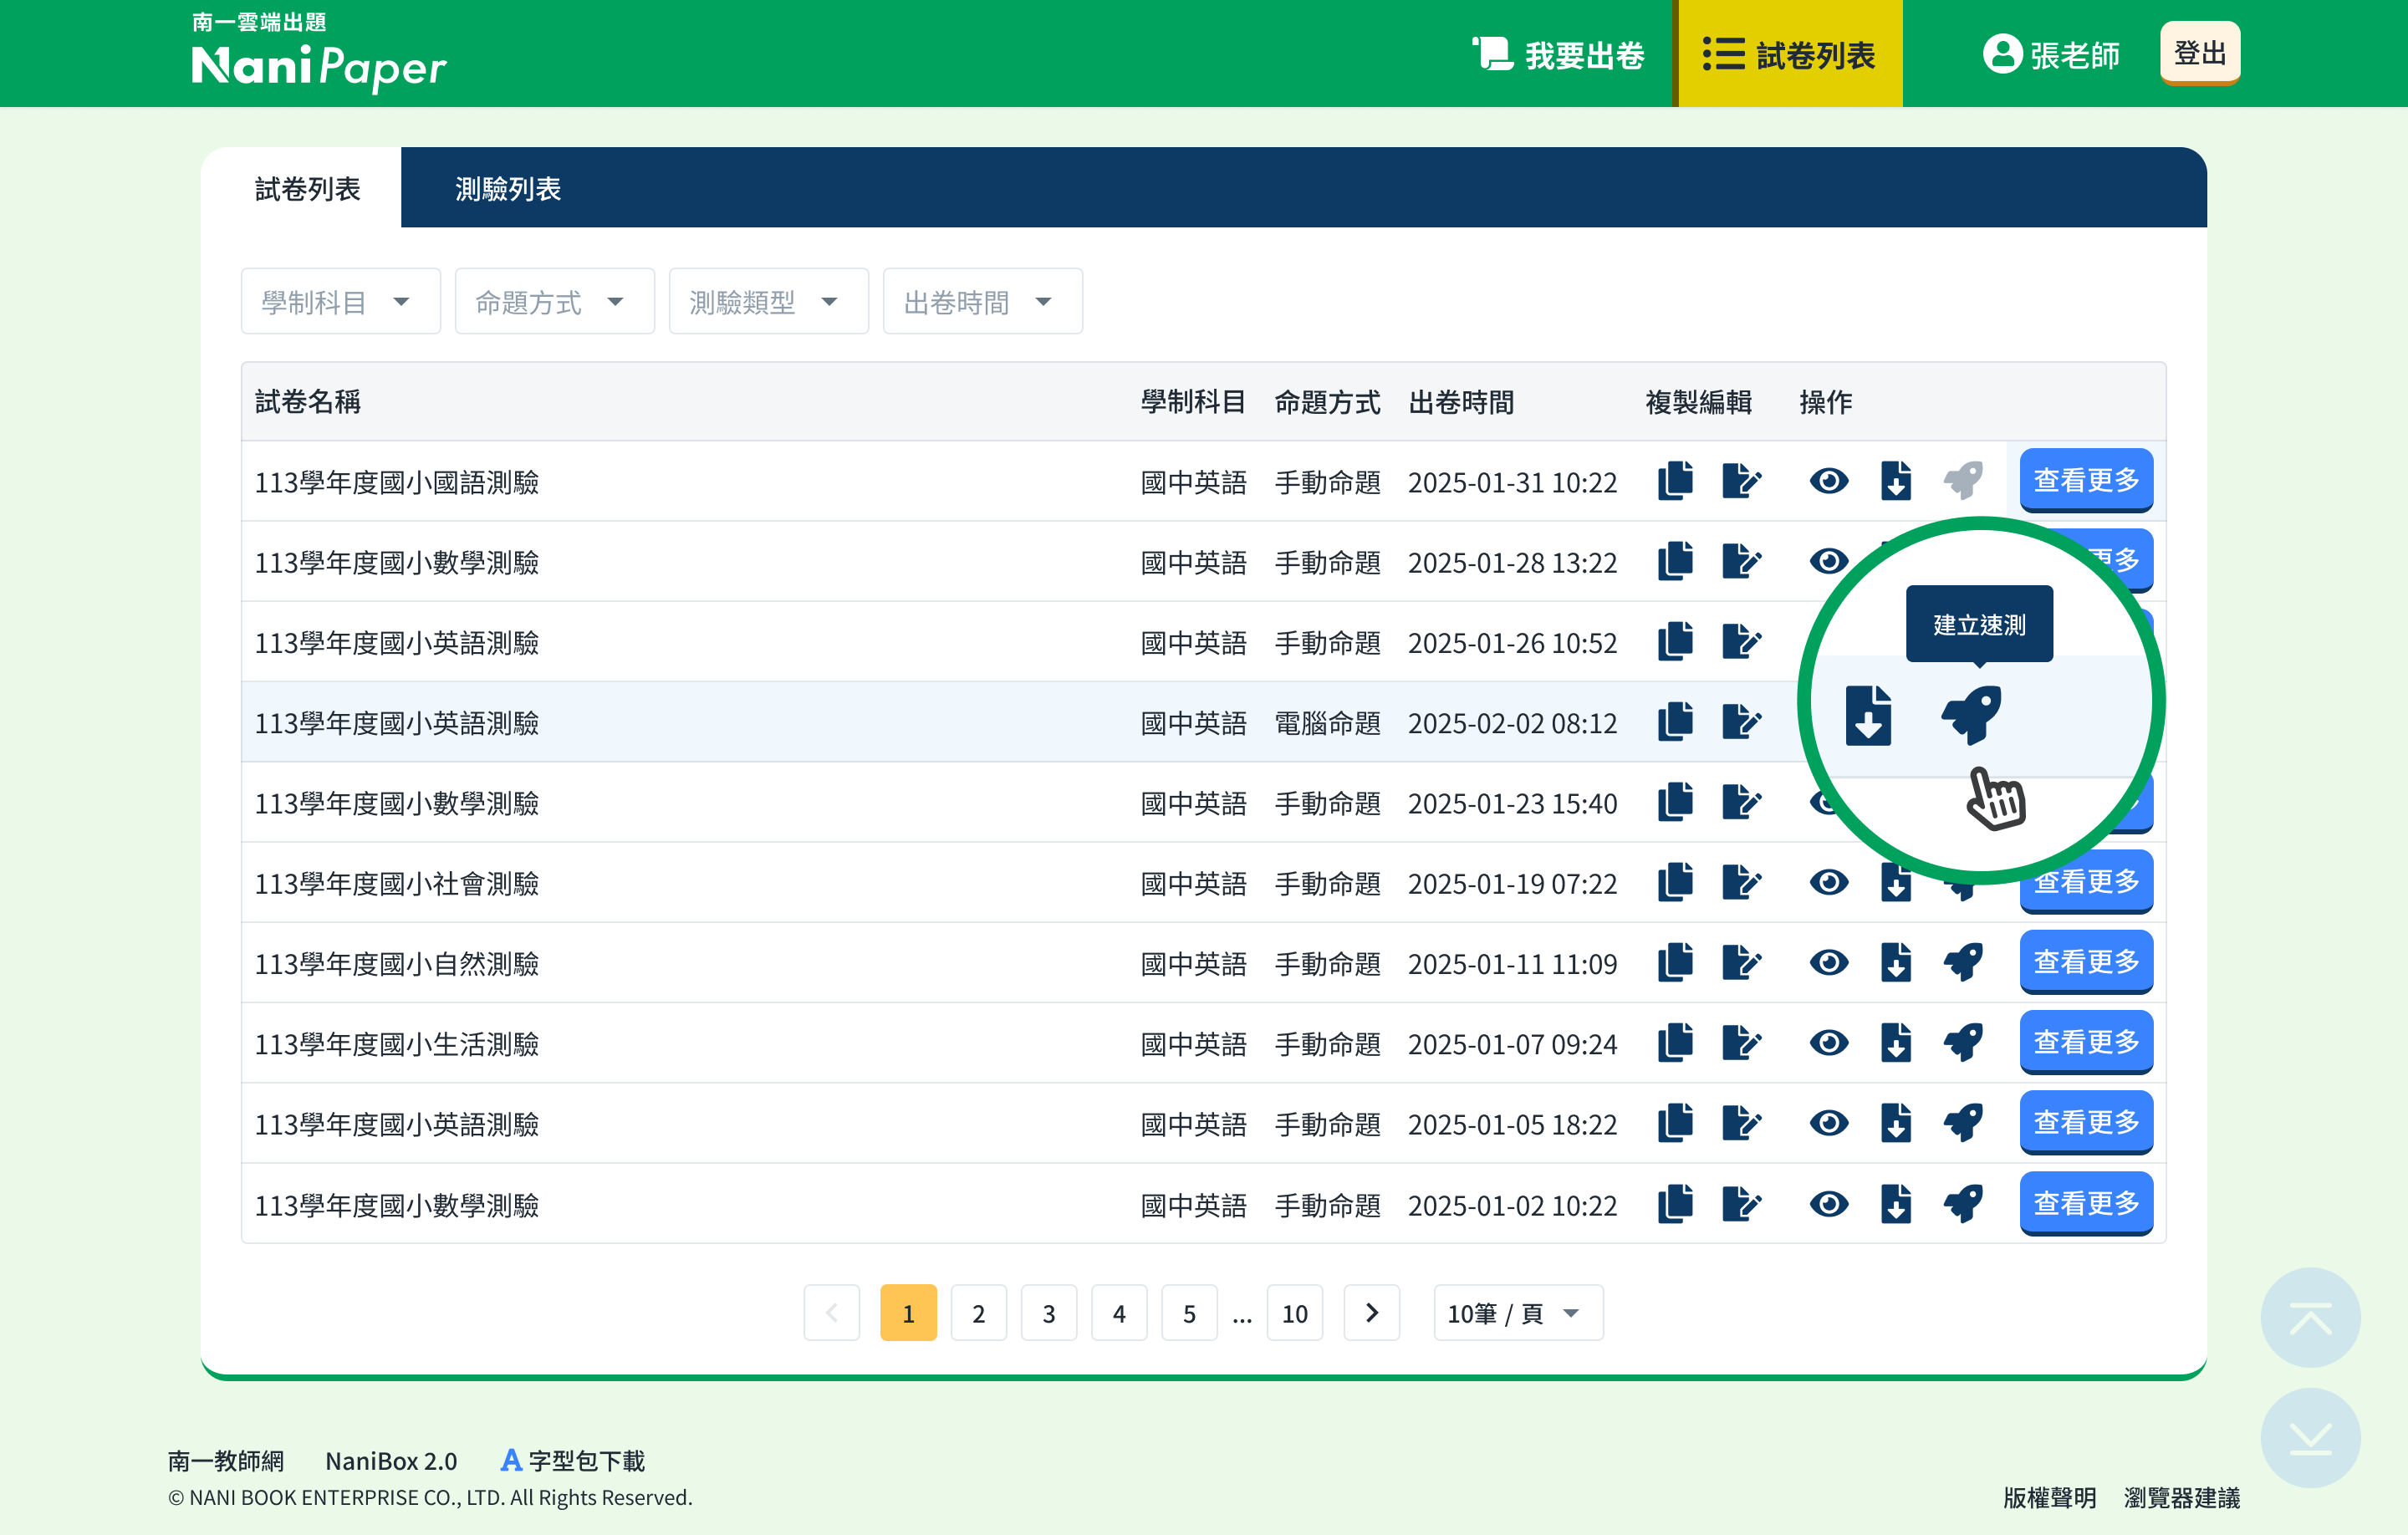Copy the paper dated 2025-01-02 10:22
This screenshot has width=2408, height=1535.
(x=1675, y=1204)
